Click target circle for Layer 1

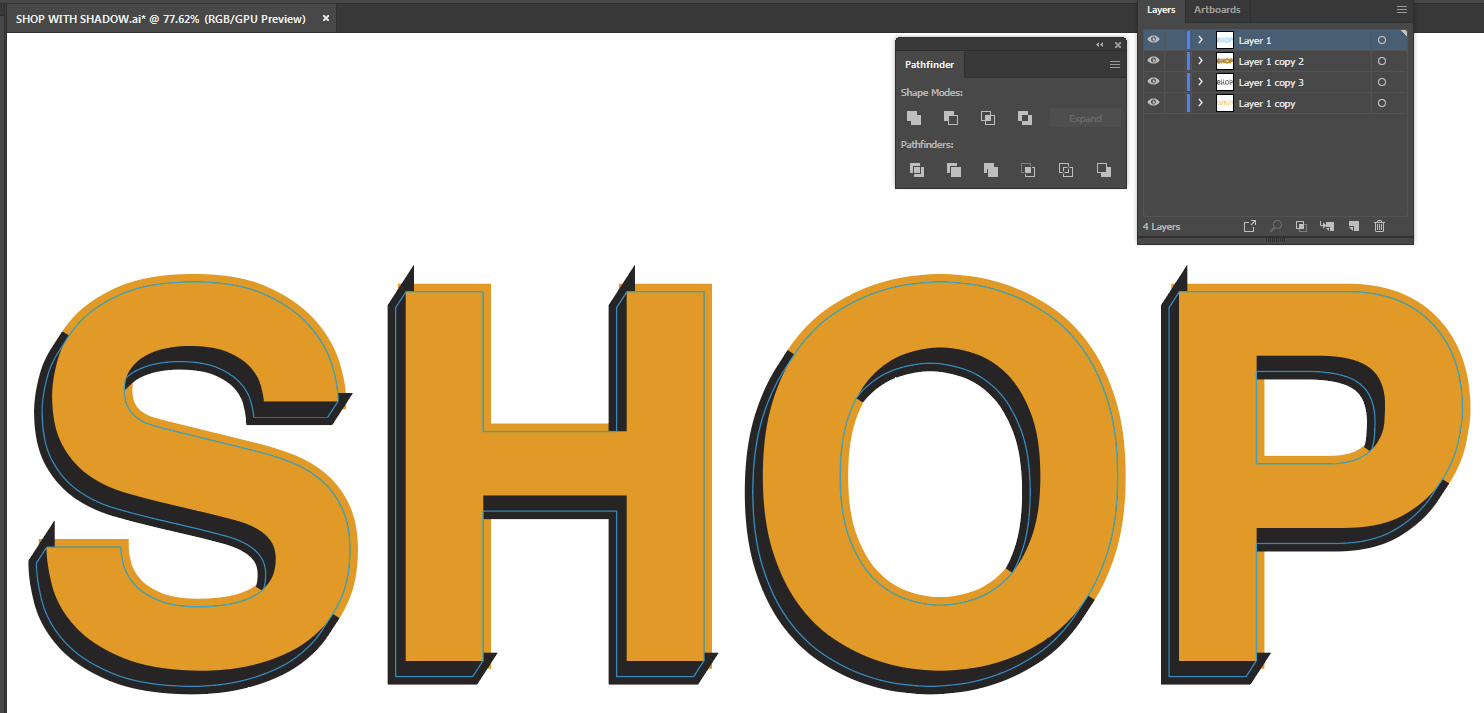coord(1382,40)
